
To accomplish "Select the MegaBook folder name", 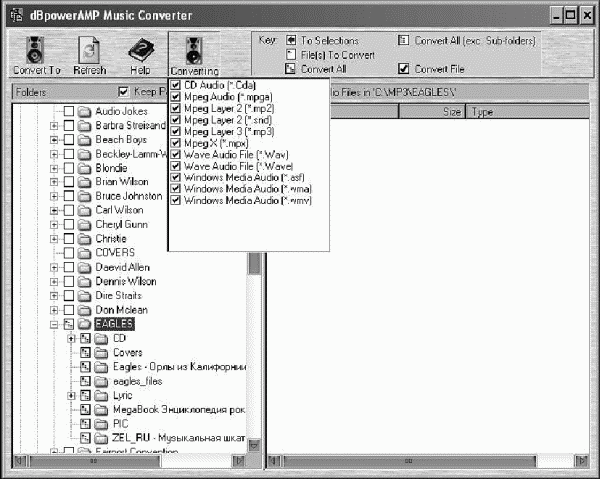I will tap(179, 410).
